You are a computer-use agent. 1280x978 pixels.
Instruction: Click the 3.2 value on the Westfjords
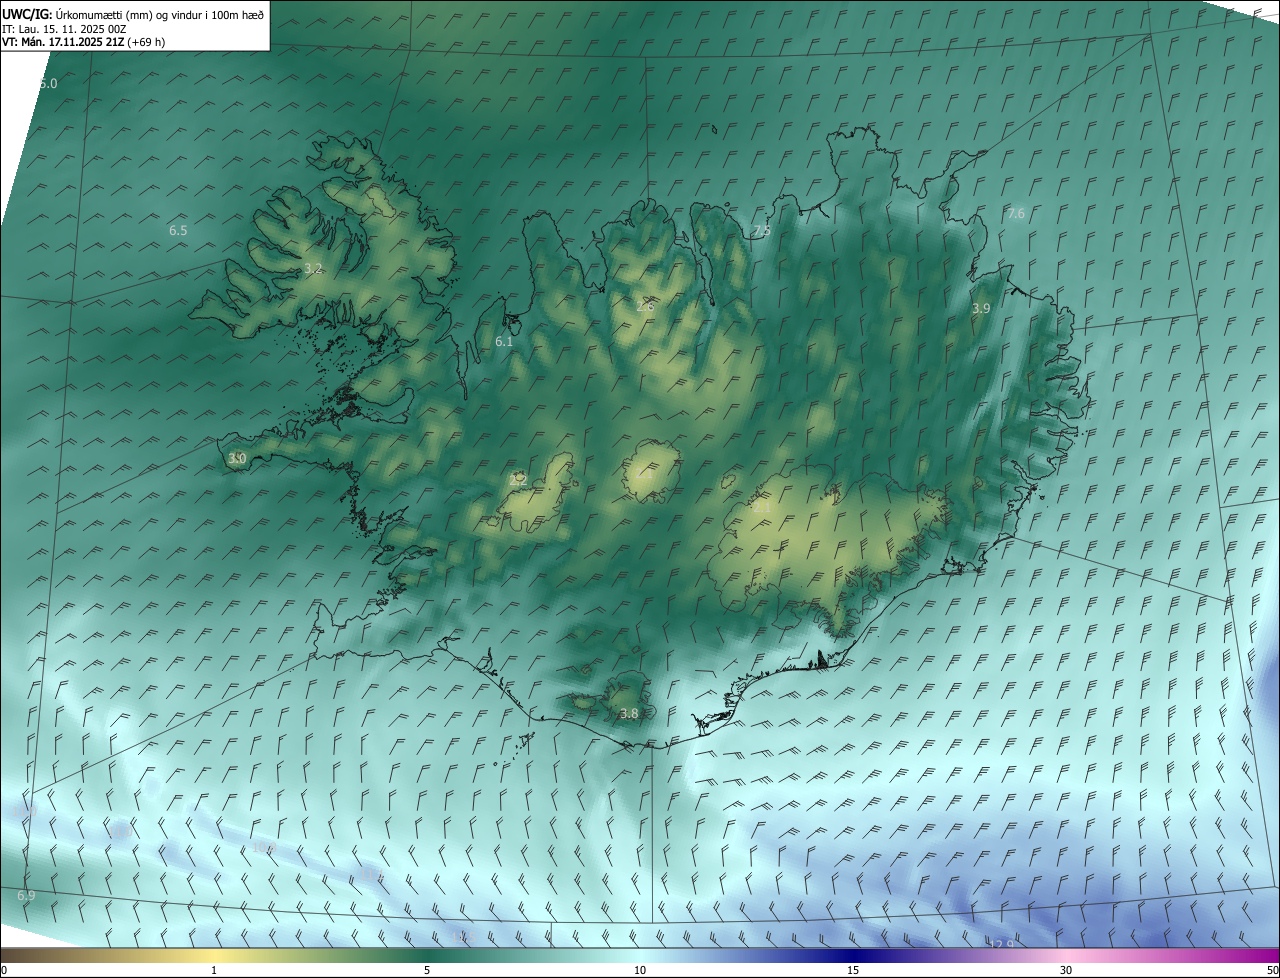[313, 268]
